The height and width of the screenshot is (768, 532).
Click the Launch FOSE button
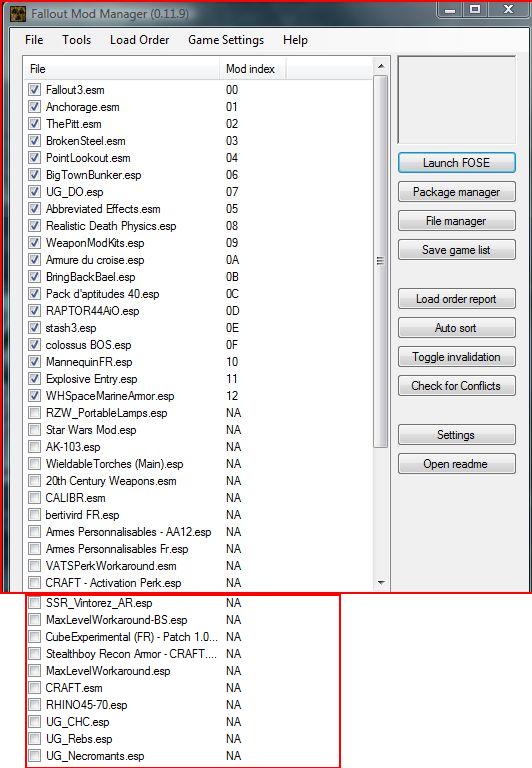tap(457, 163)
